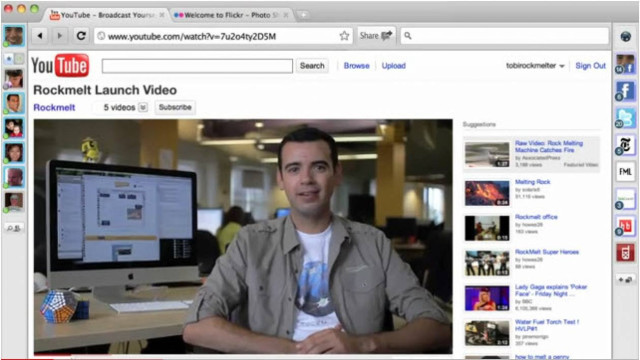This screenshot has height=360, width=640.
Task: Click the 'how to melt a penny' link
Action: point(542,357)
